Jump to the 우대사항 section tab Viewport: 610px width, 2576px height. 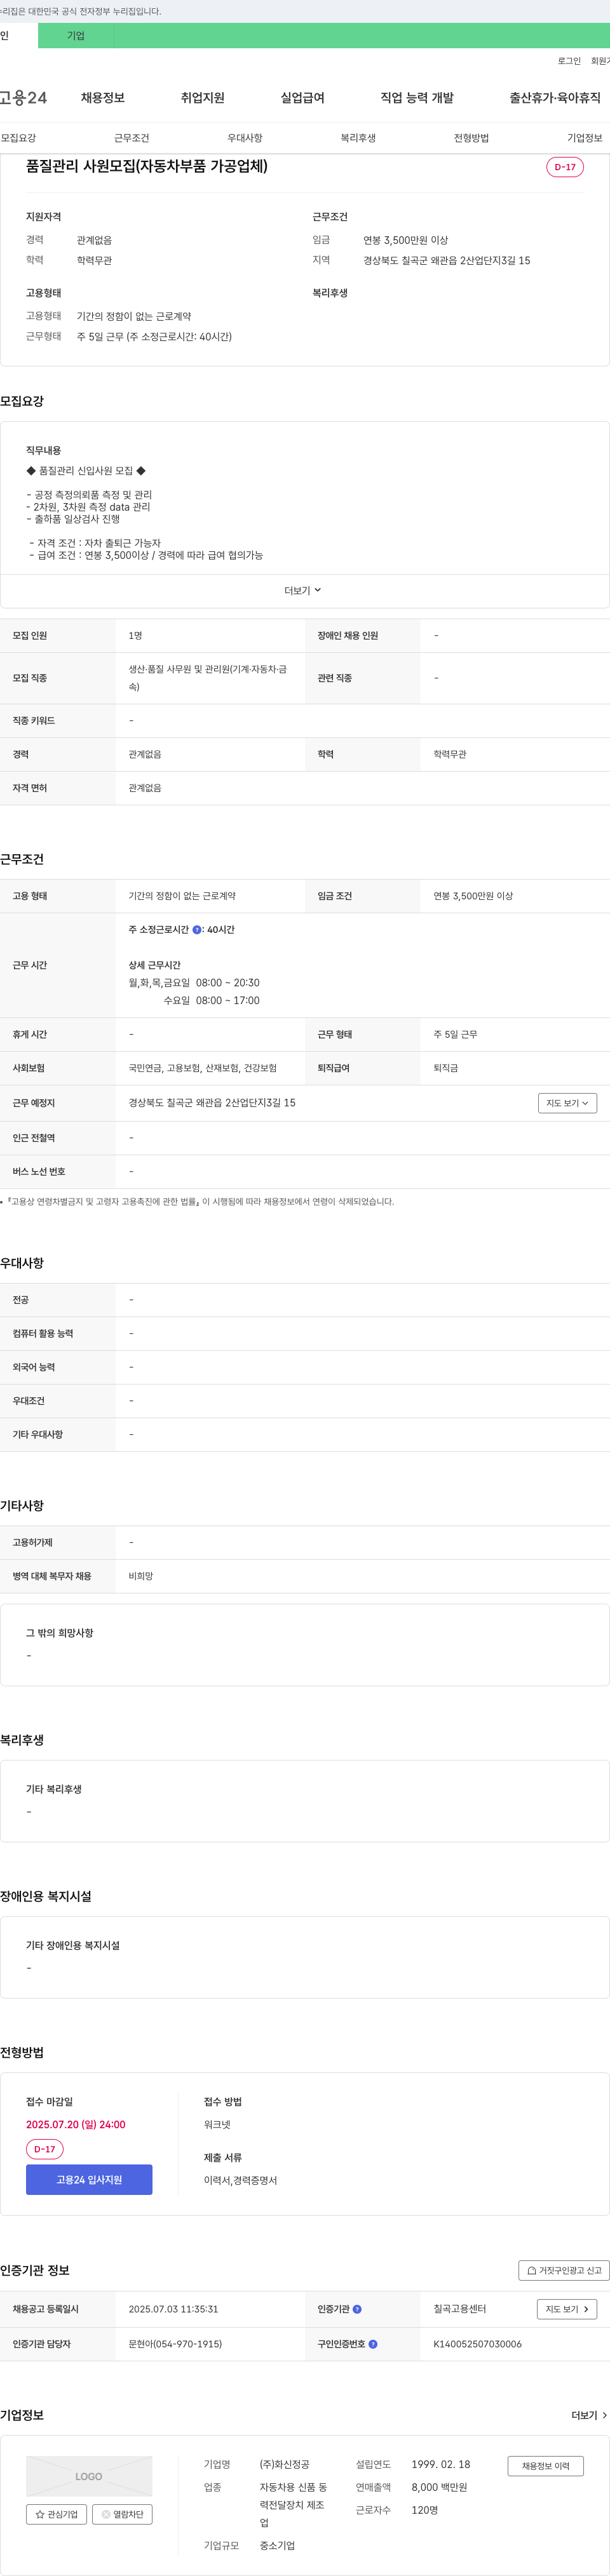click(245, 138)
